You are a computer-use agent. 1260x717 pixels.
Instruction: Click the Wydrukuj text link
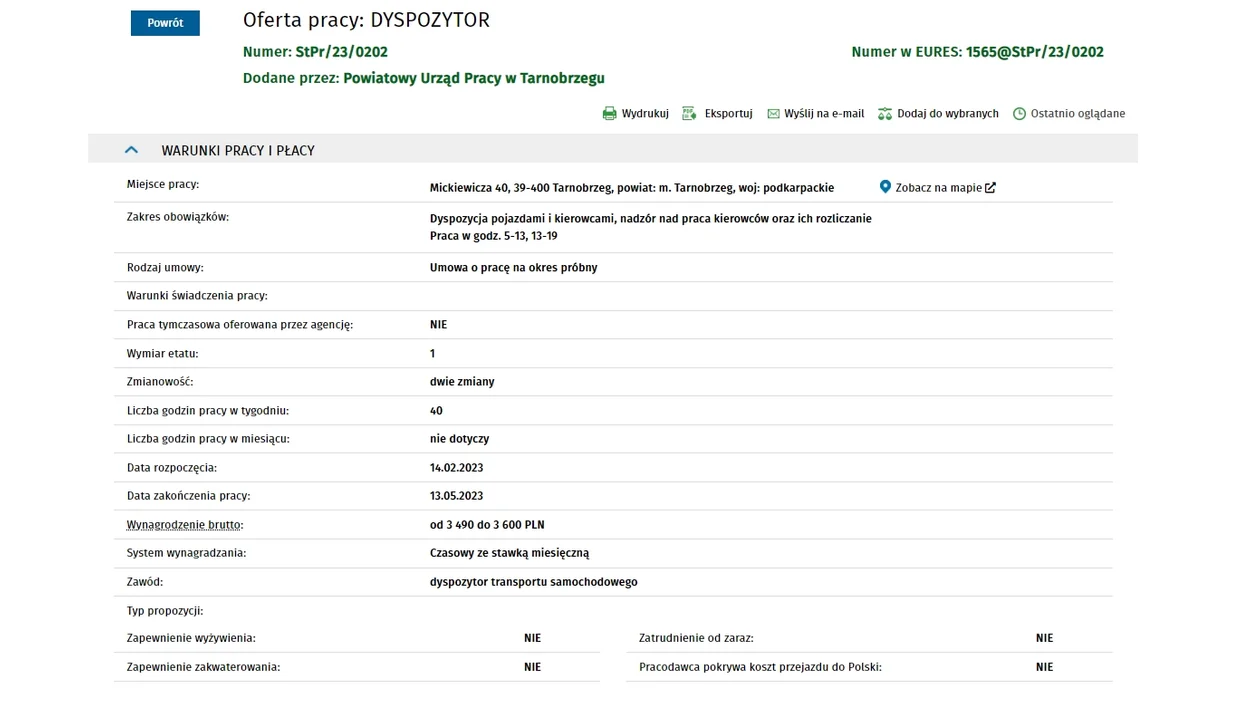click(x=645, y=114)
